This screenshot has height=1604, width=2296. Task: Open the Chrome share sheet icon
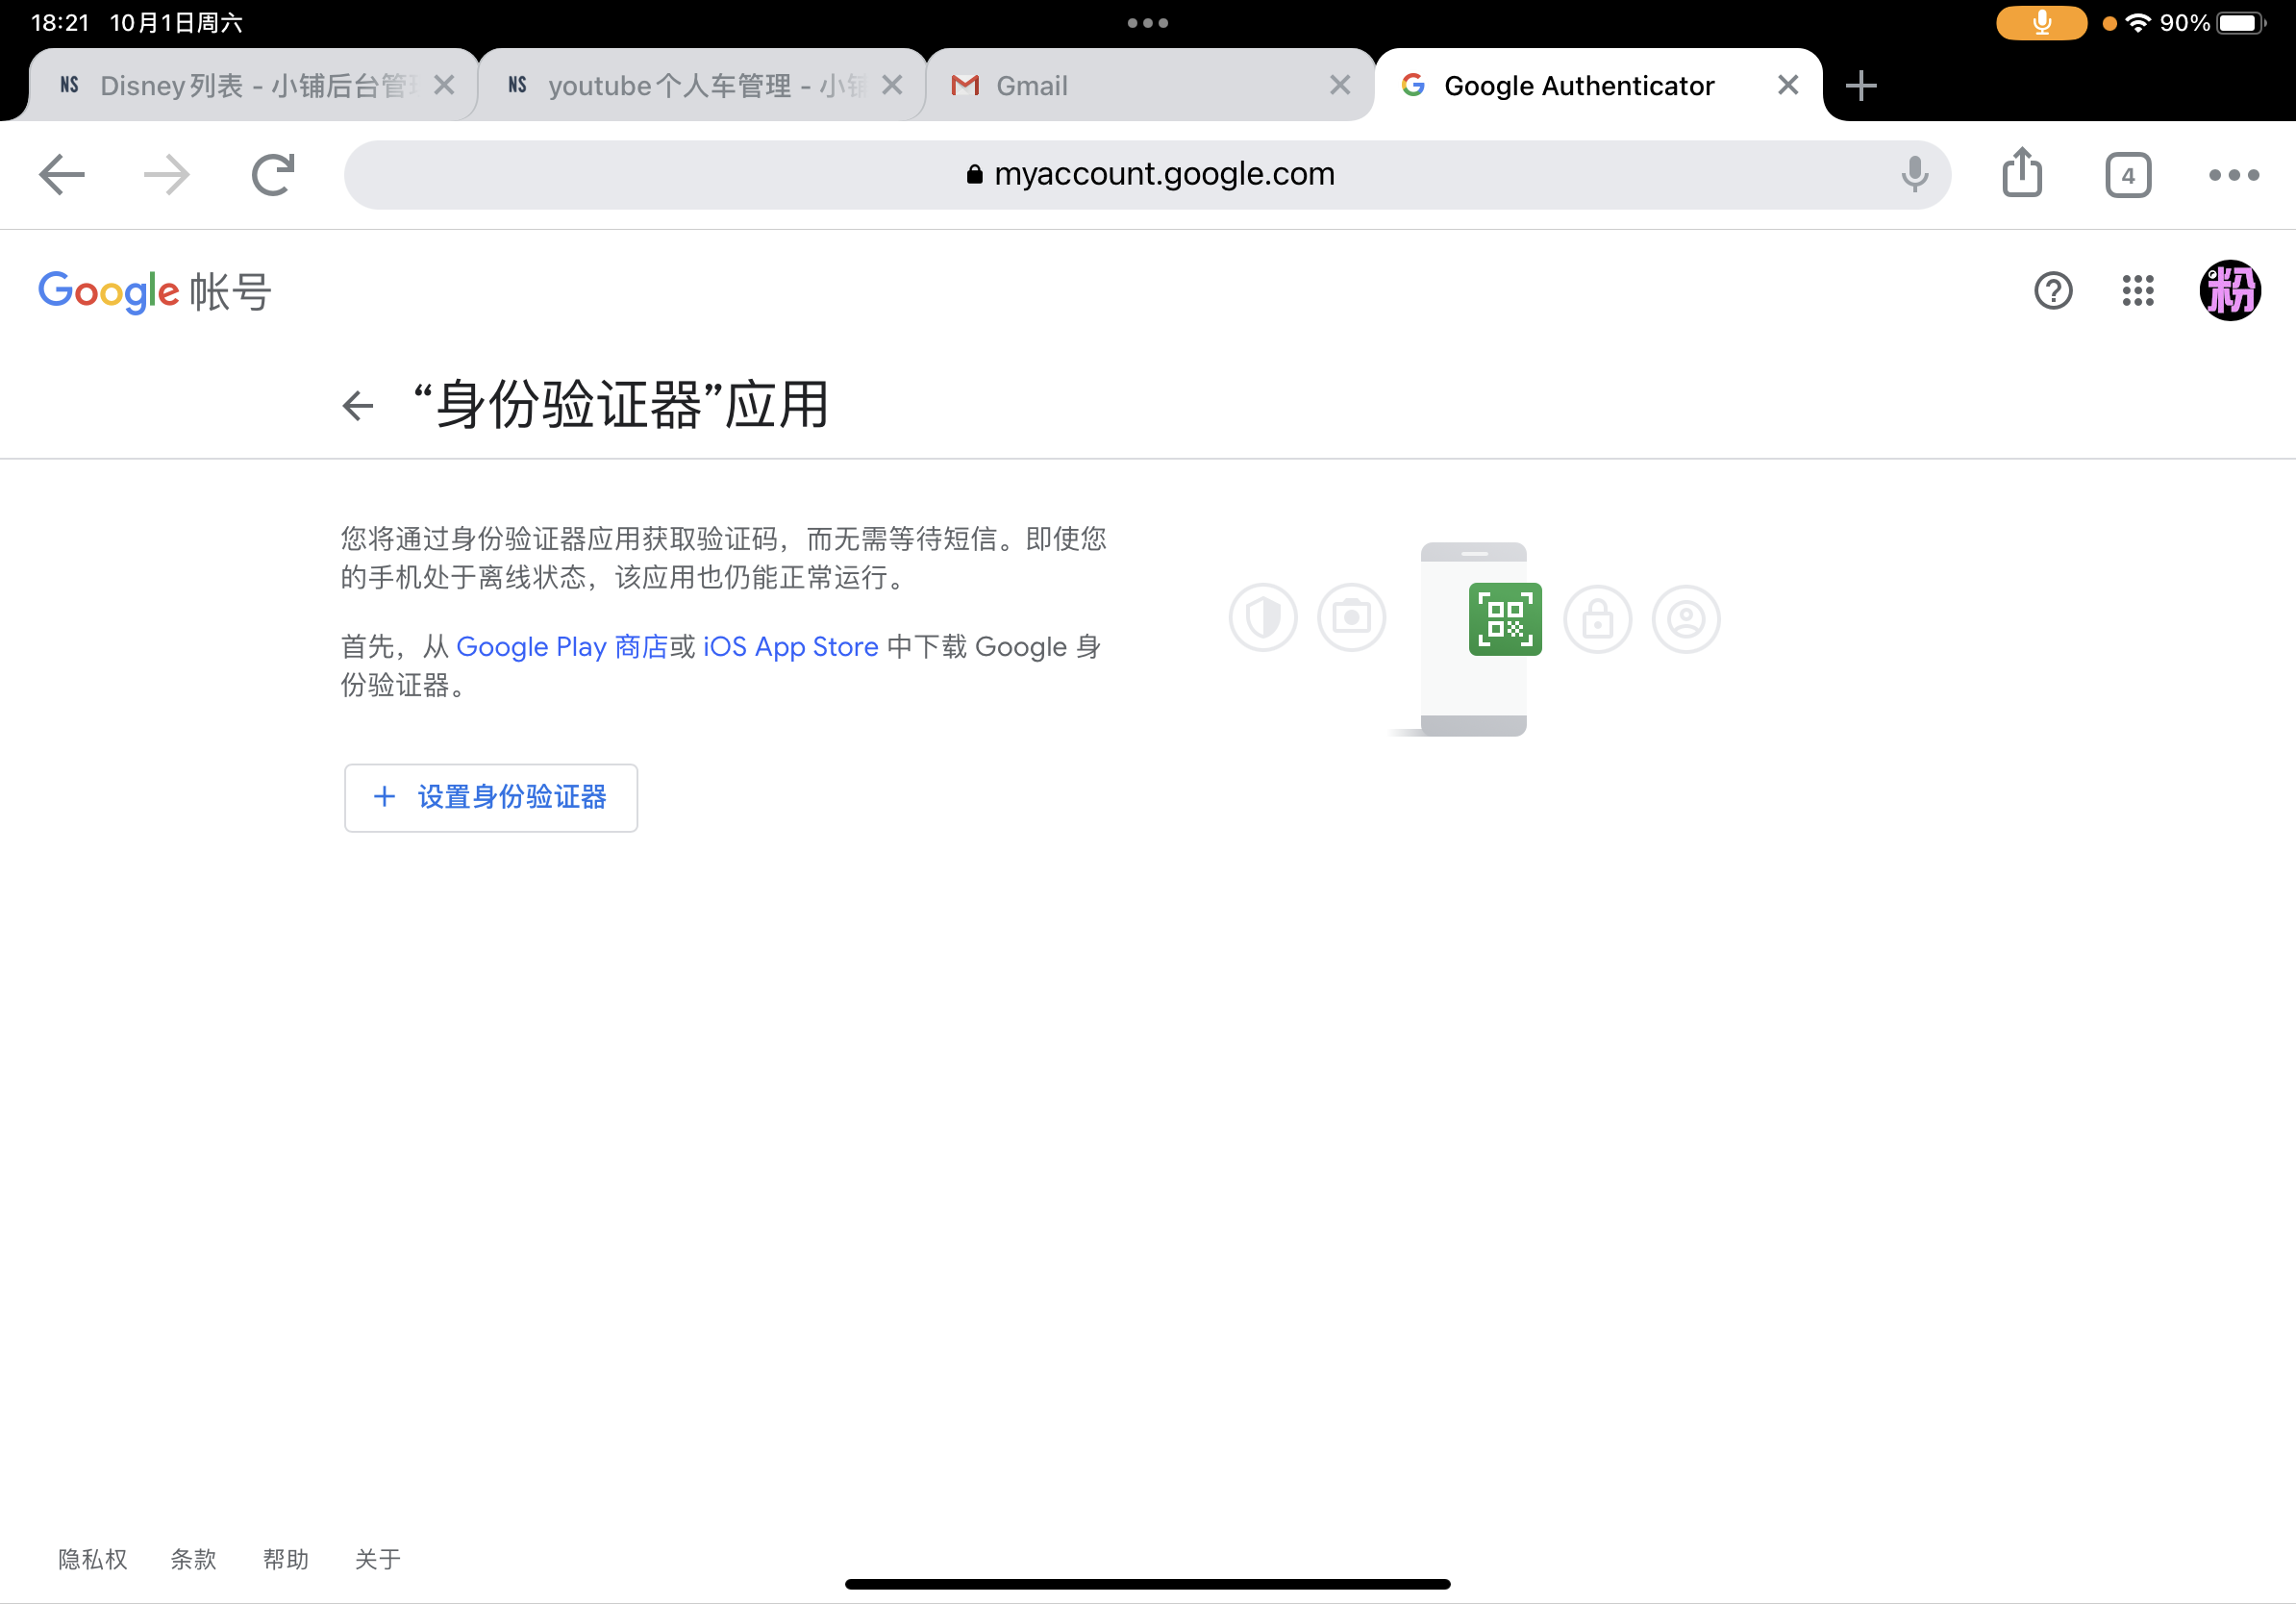[2023, 173]
